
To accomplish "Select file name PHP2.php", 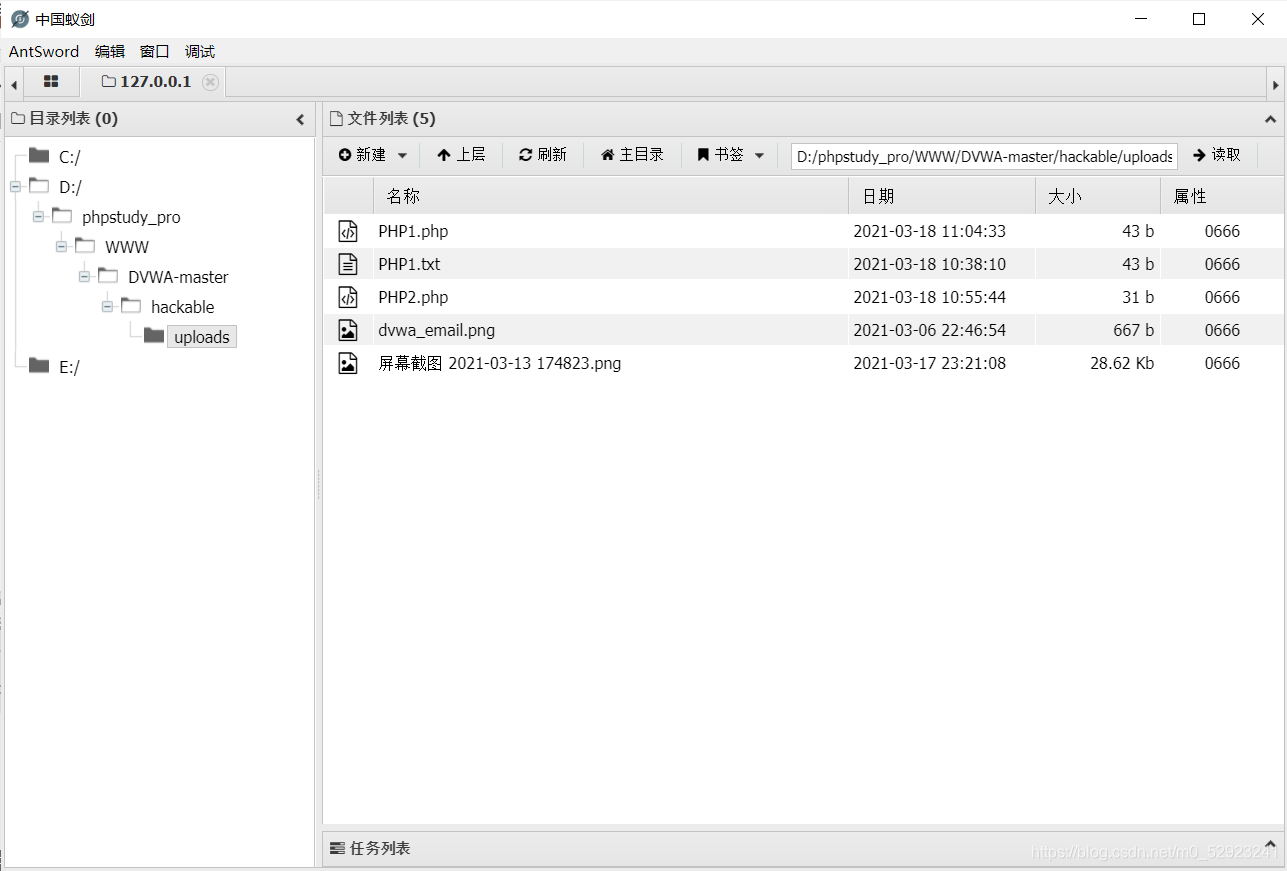I will point(413,298).
